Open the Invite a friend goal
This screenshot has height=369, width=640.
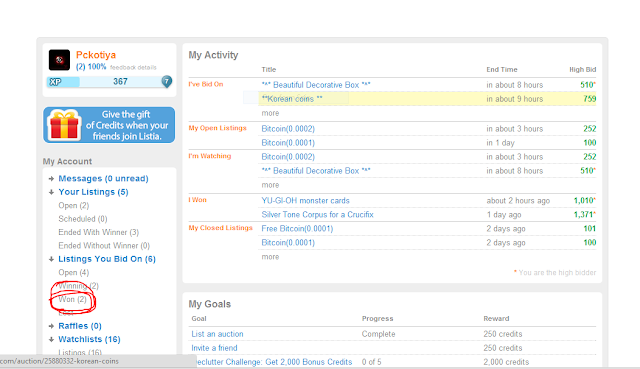click(214, 348)
